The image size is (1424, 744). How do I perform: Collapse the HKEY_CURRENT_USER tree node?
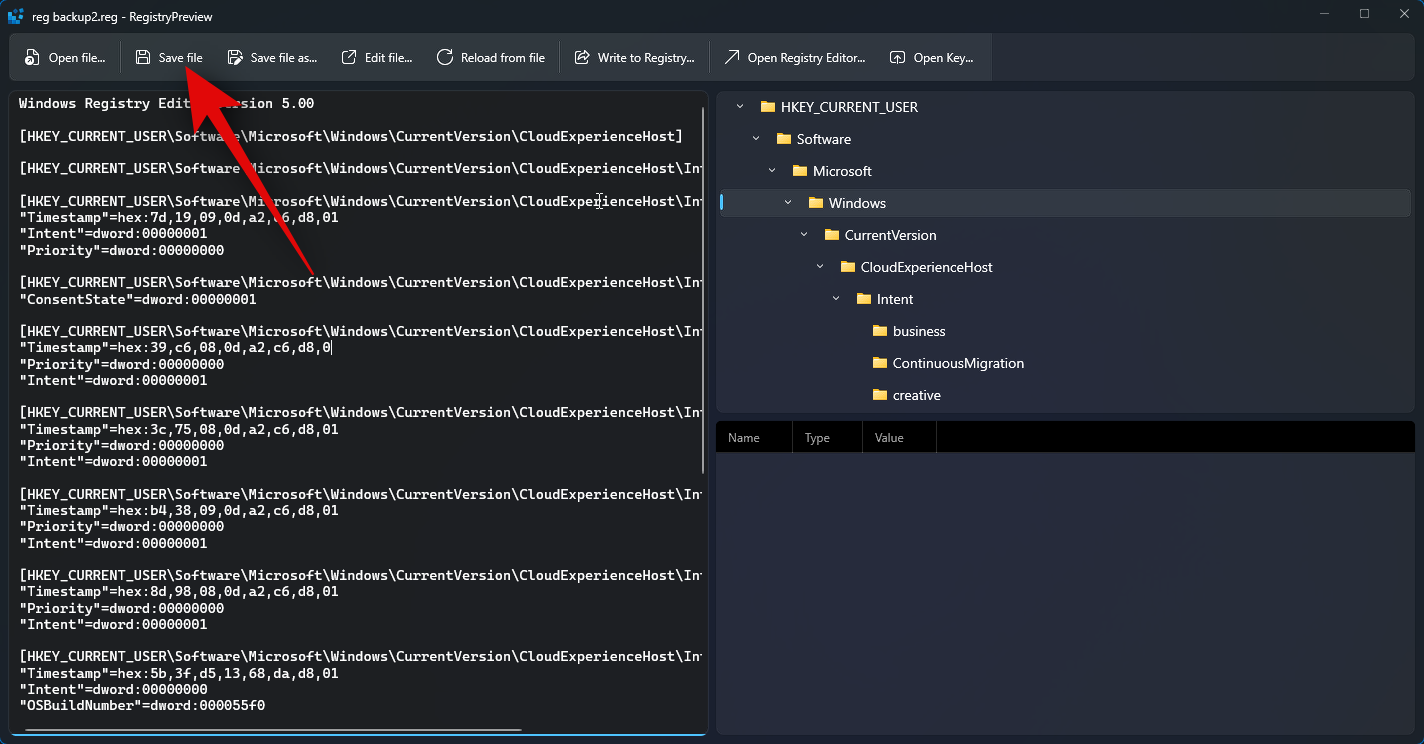click(740, 107)
